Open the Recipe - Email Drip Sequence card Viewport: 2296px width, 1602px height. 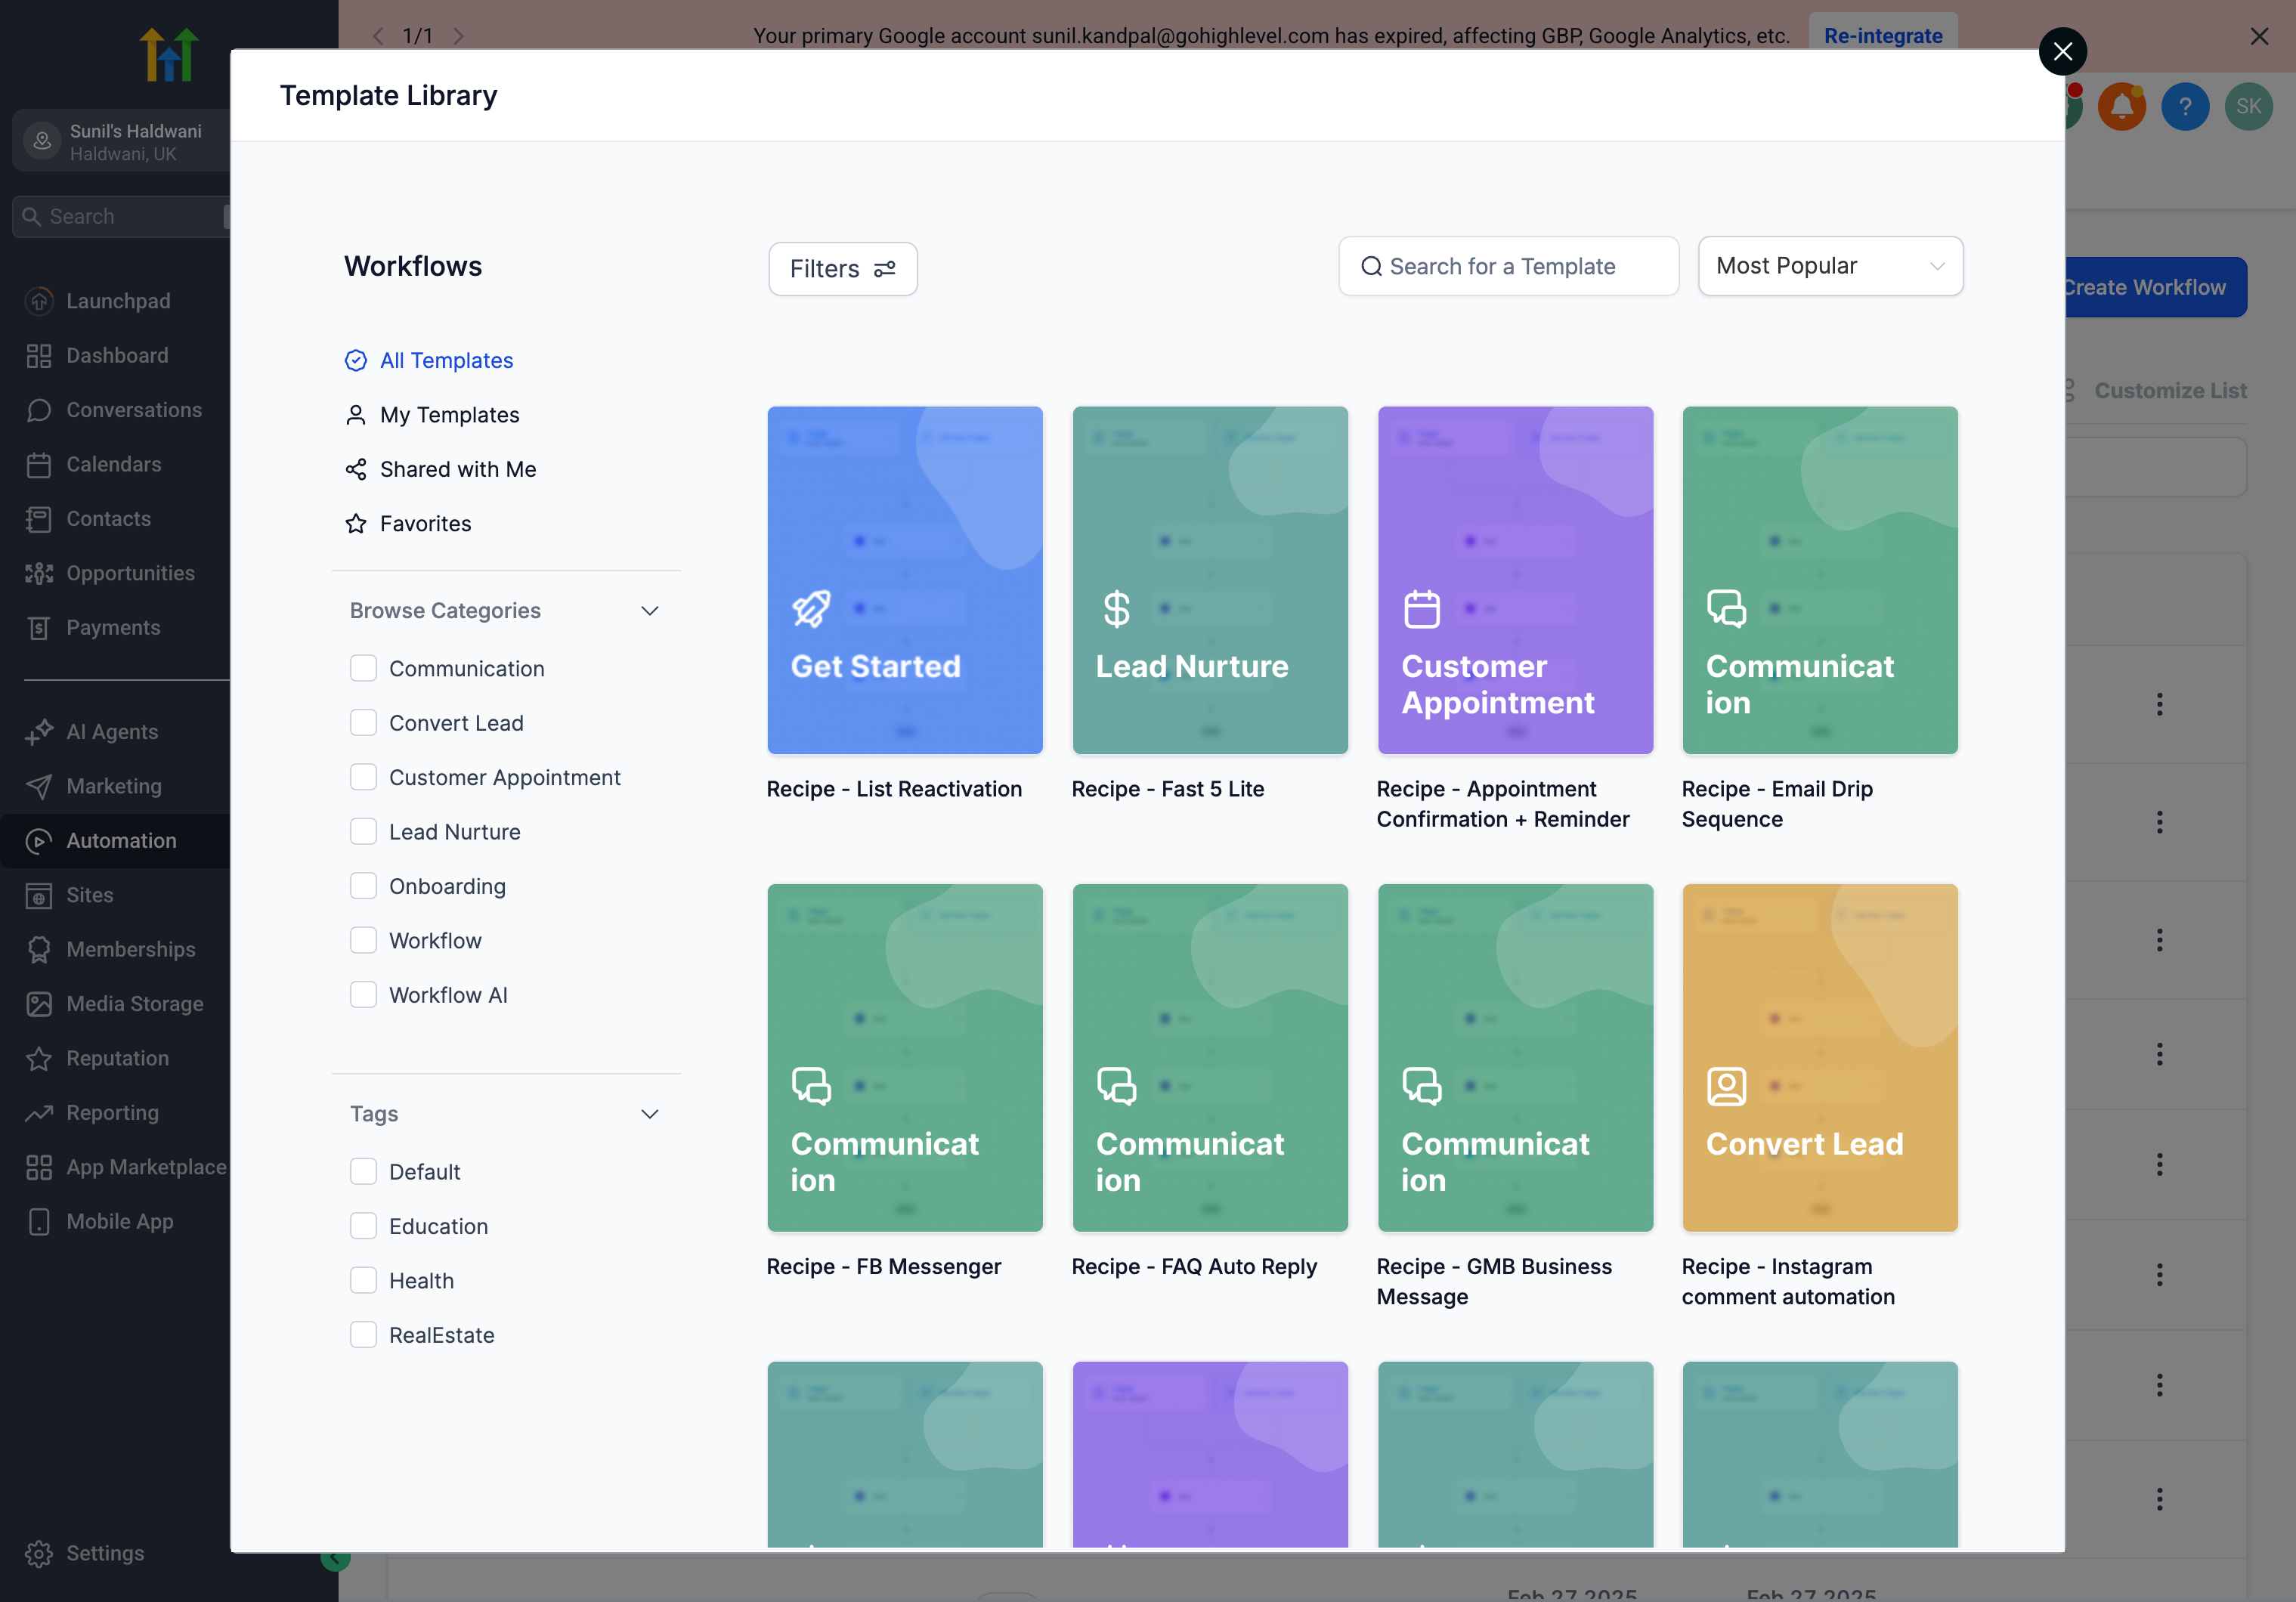[1819, 580]
